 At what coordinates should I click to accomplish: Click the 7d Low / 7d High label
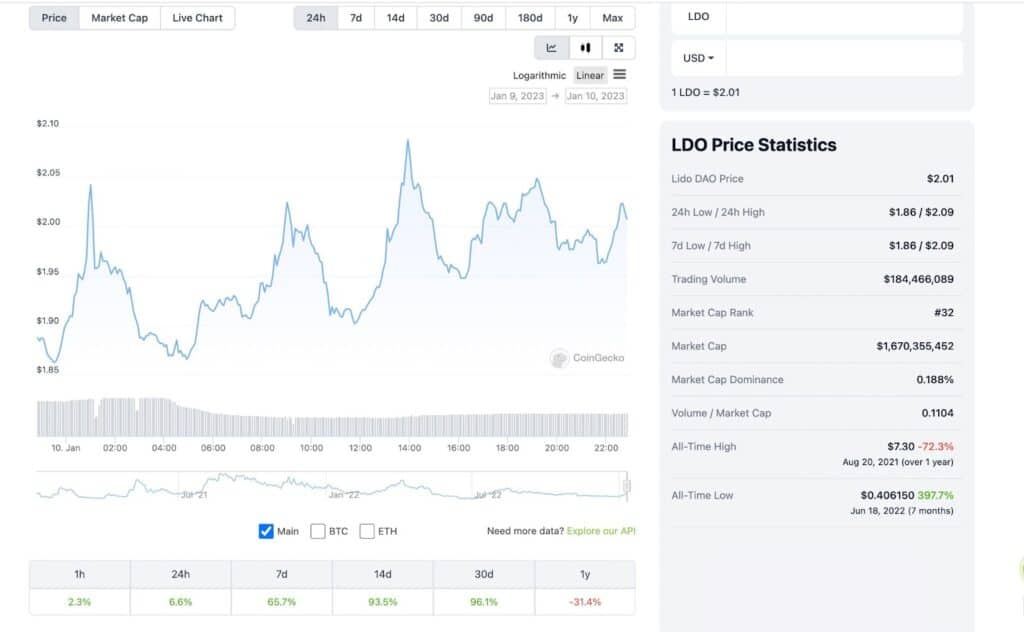pos(711,245)
